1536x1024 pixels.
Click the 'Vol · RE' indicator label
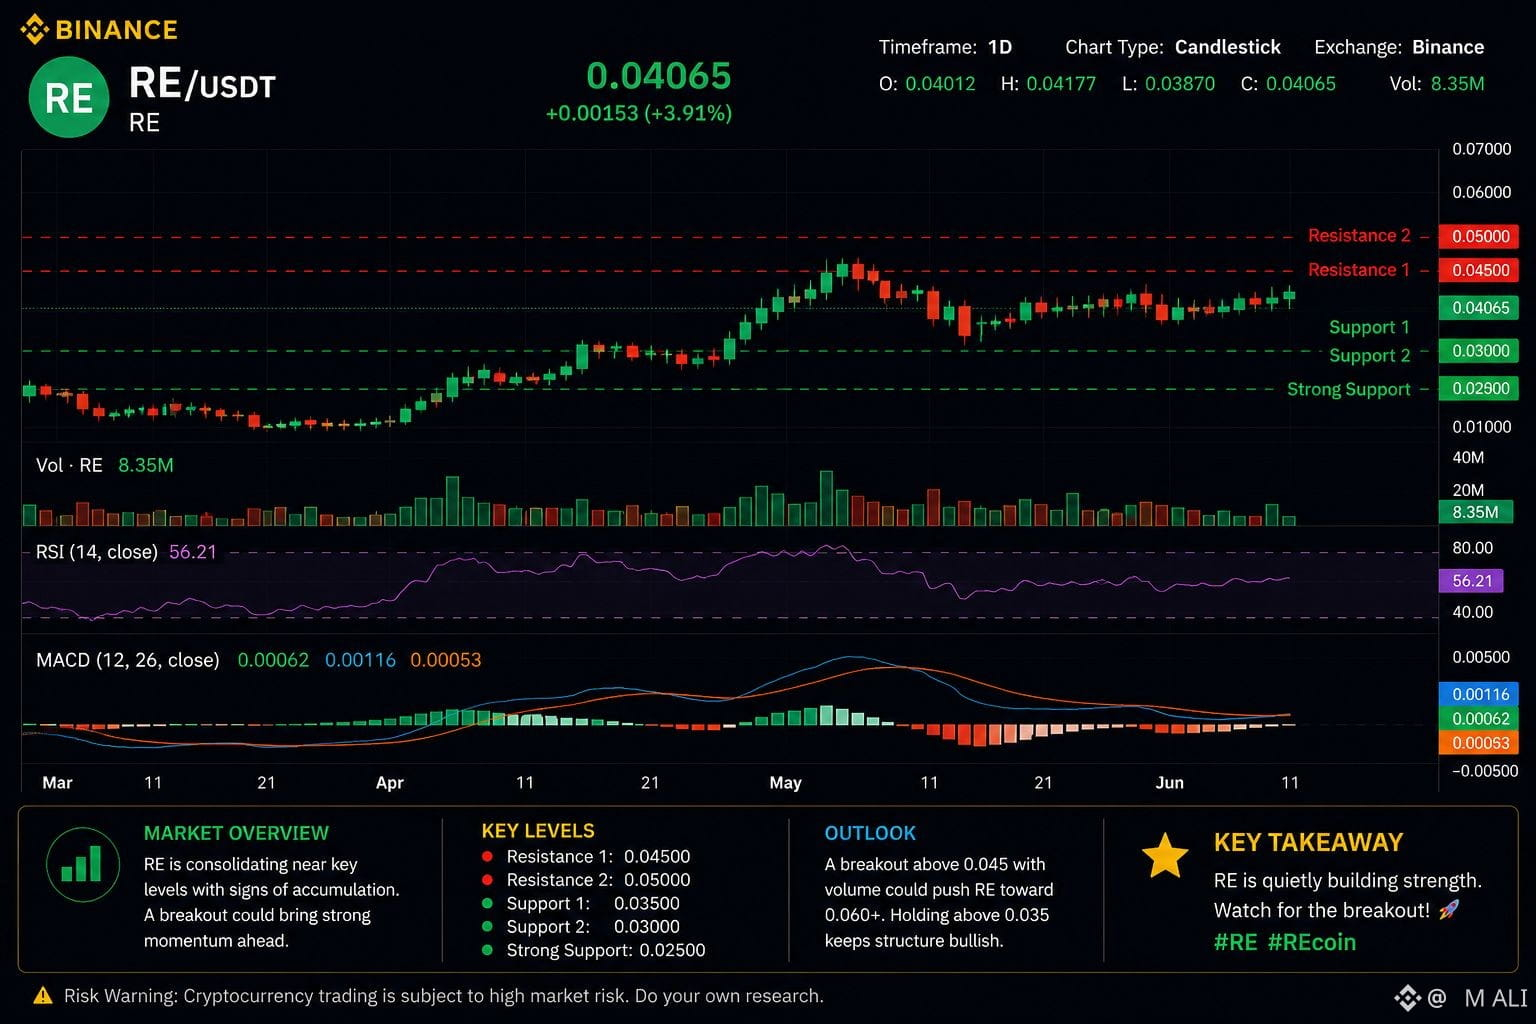click(x=69, y=465)
